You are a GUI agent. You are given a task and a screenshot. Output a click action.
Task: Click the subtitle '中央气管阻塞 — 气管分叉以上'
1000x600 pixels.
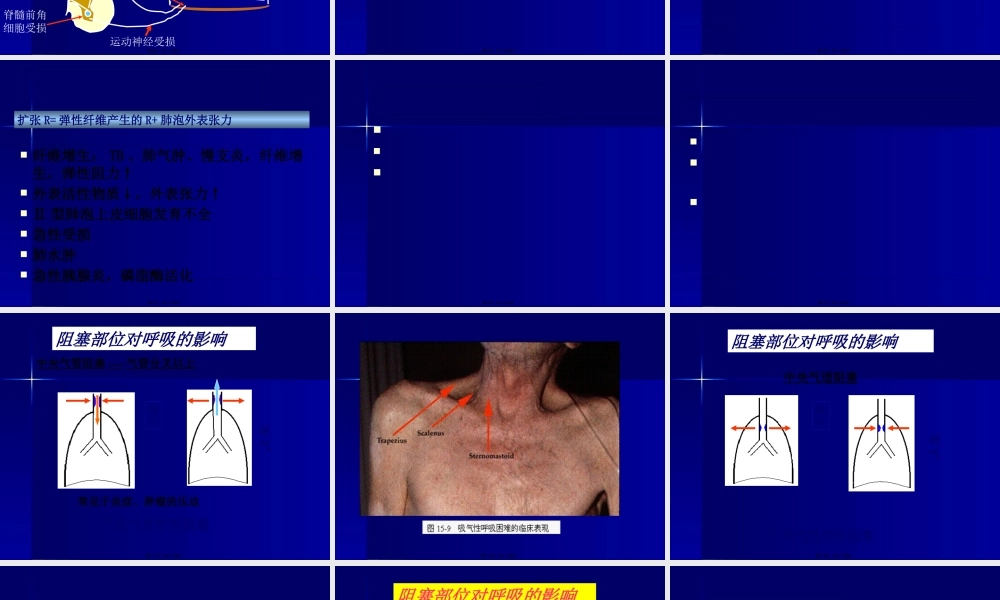tap(115, 364)
